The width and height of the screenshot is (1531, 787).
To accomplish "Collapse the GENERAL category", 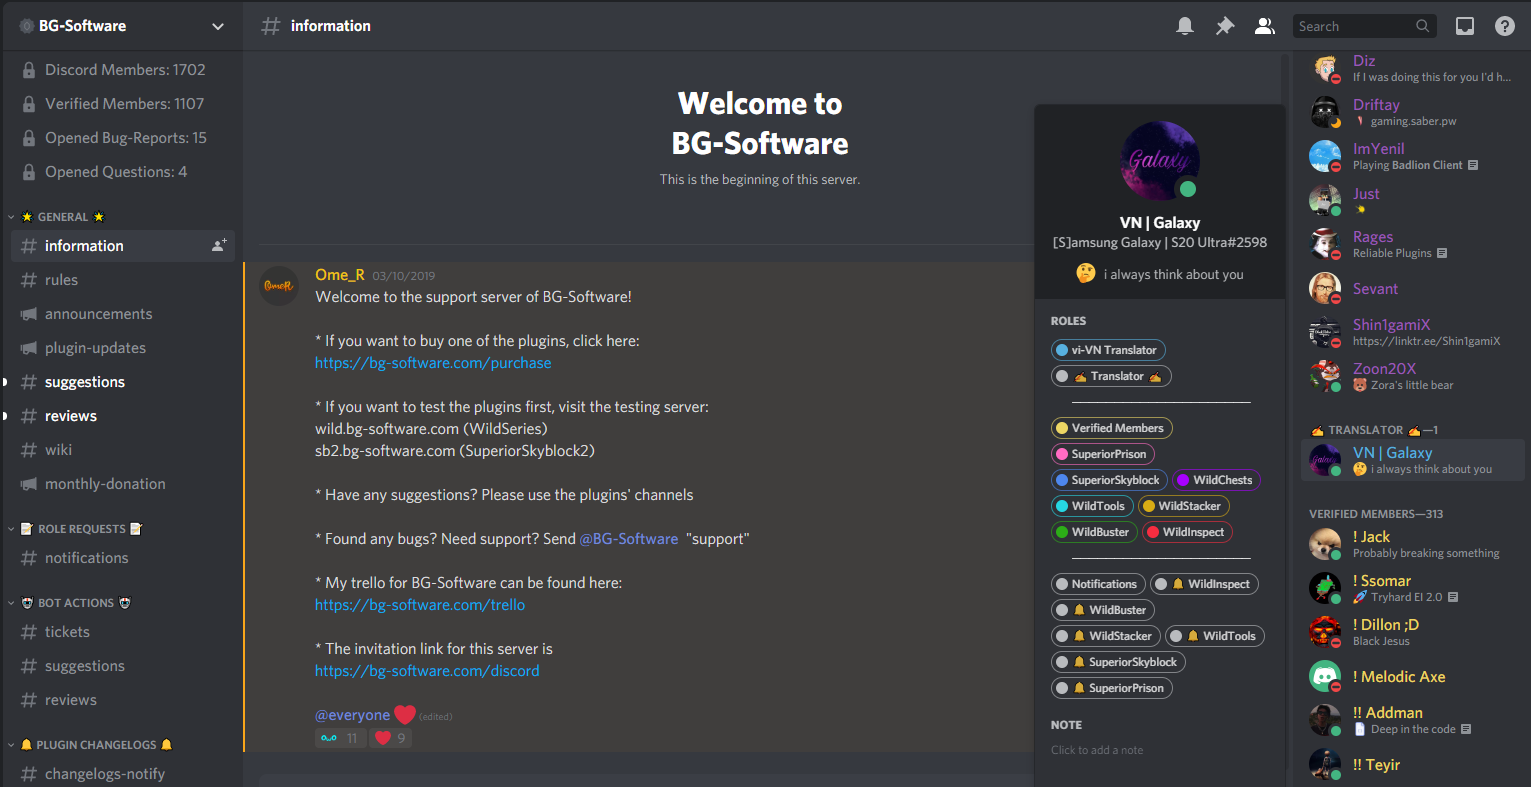I will point(62,217).
